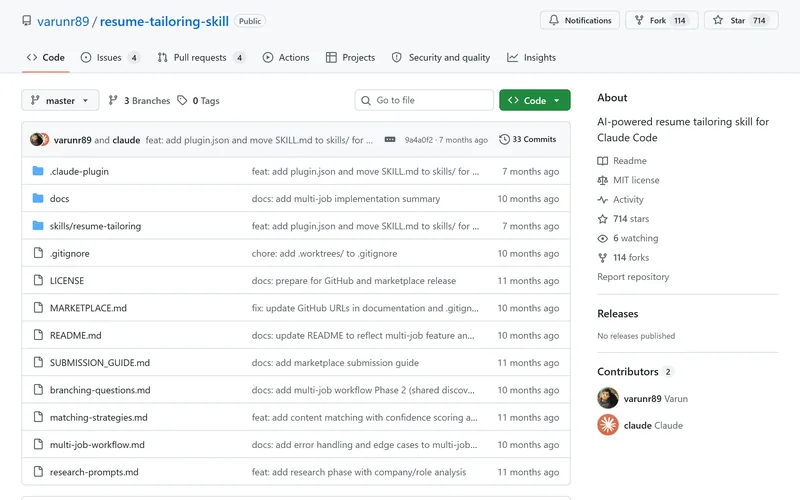Click the file icon beside SUBMISSION_GUIDE.md
This screenshot has height=500, width=800.
tap(38, 362)
